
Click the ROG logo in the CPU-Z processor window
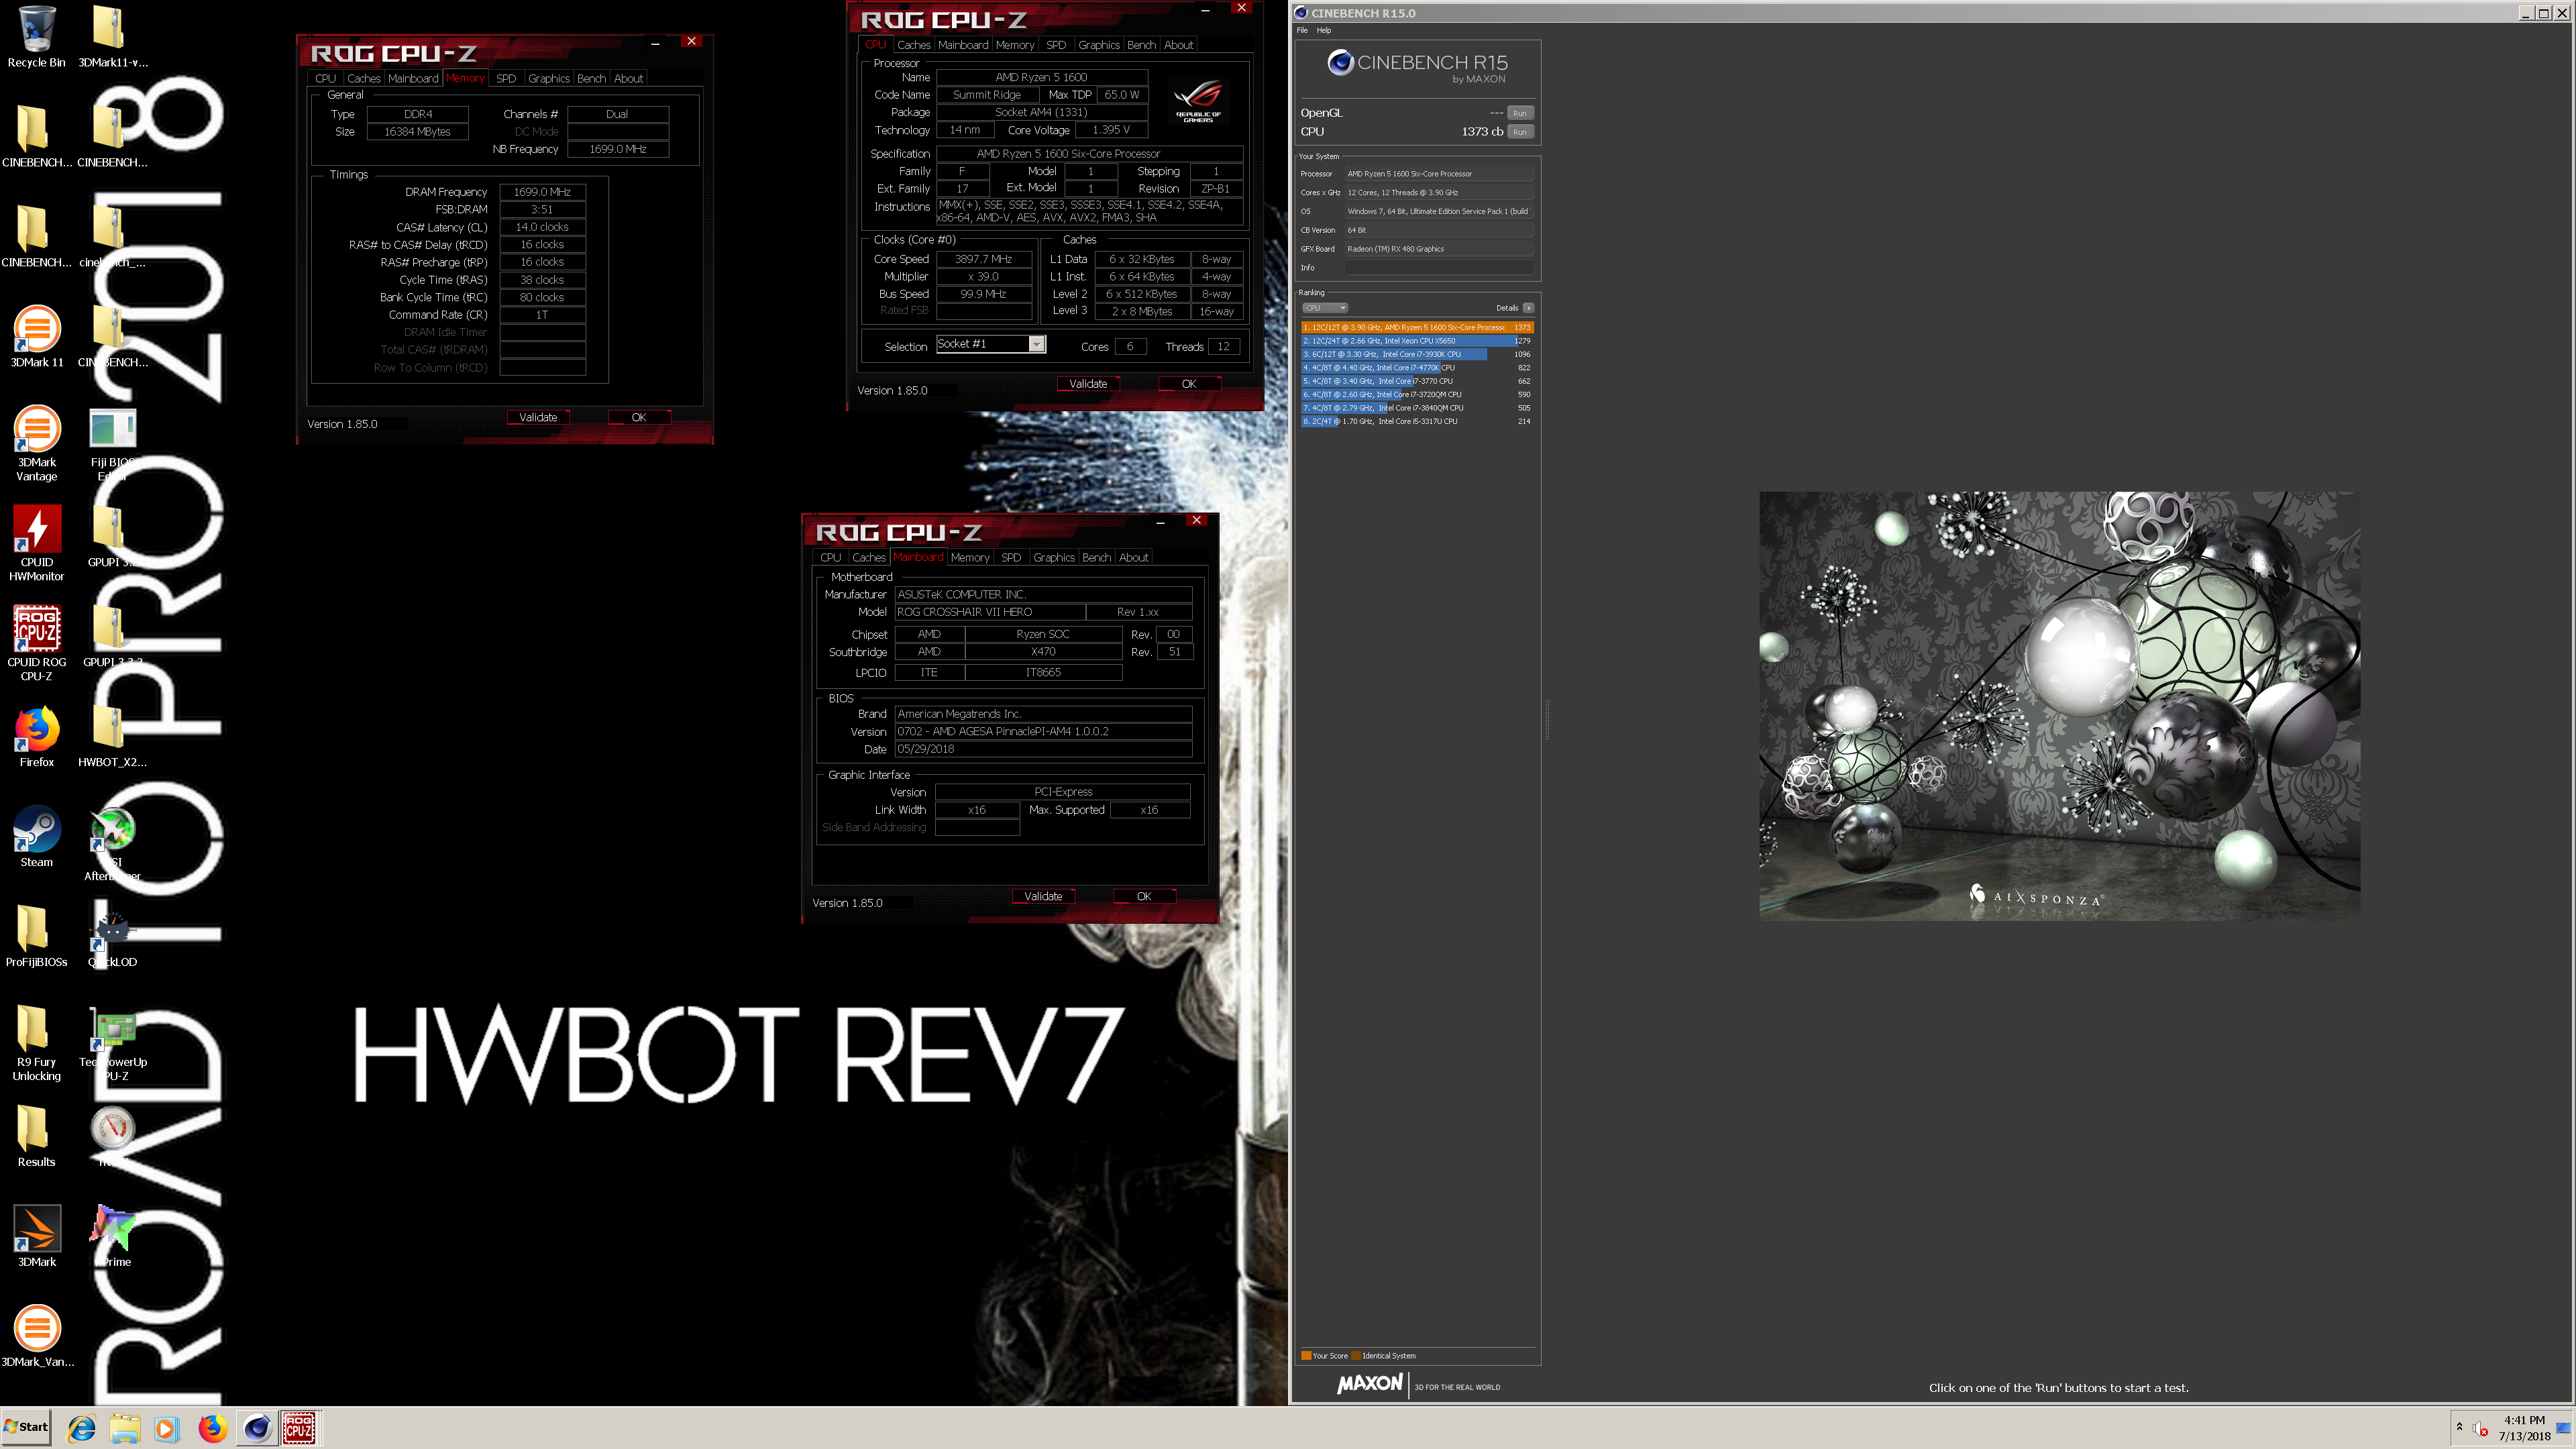coord(1197,101)
